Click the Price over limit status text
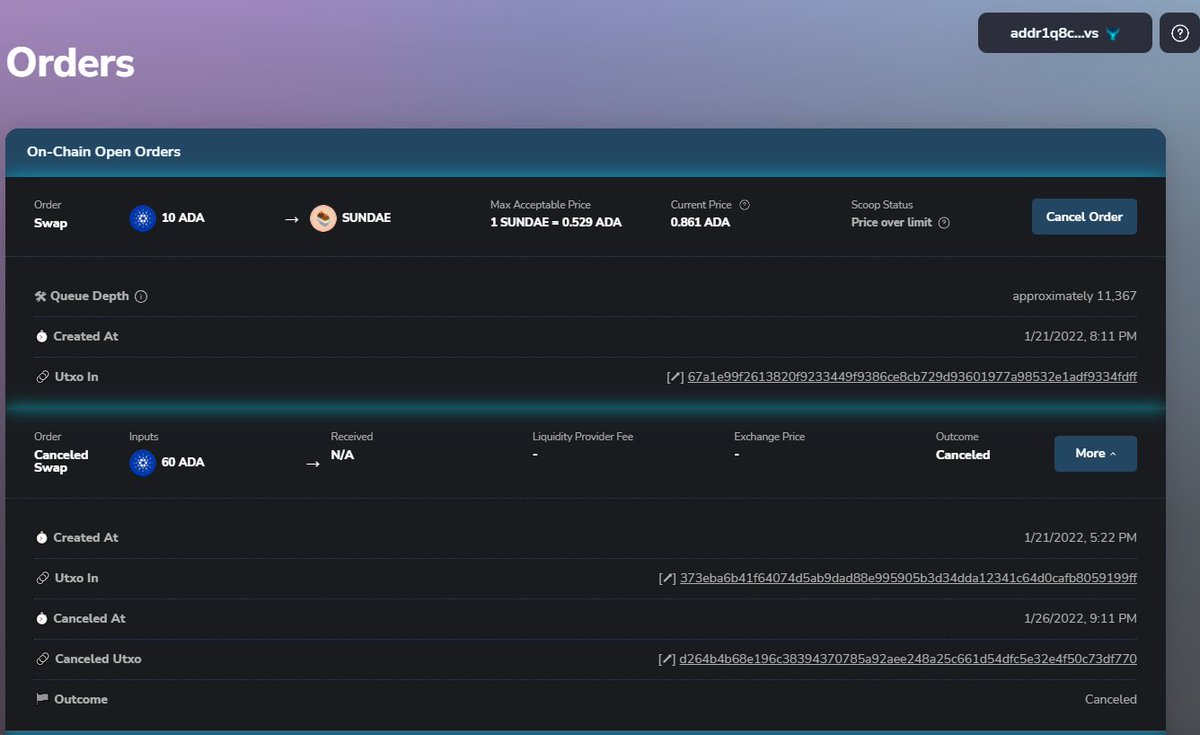 point(892,223)
